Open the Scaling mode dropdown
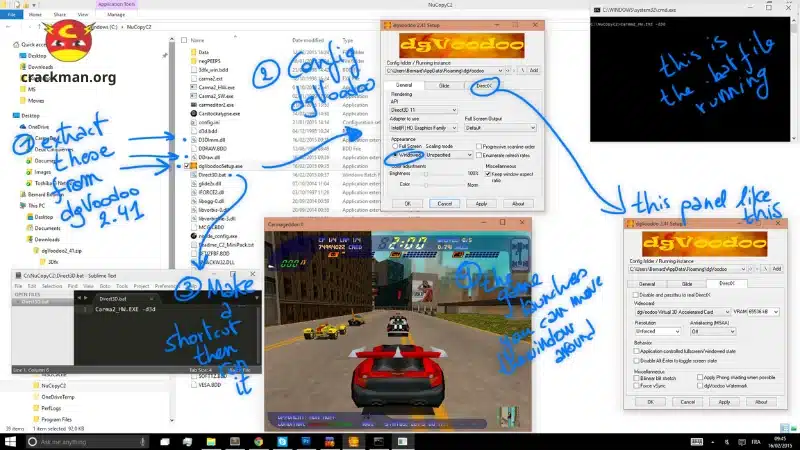The width and height of the screenshot is (800, 450). (449, 155)
